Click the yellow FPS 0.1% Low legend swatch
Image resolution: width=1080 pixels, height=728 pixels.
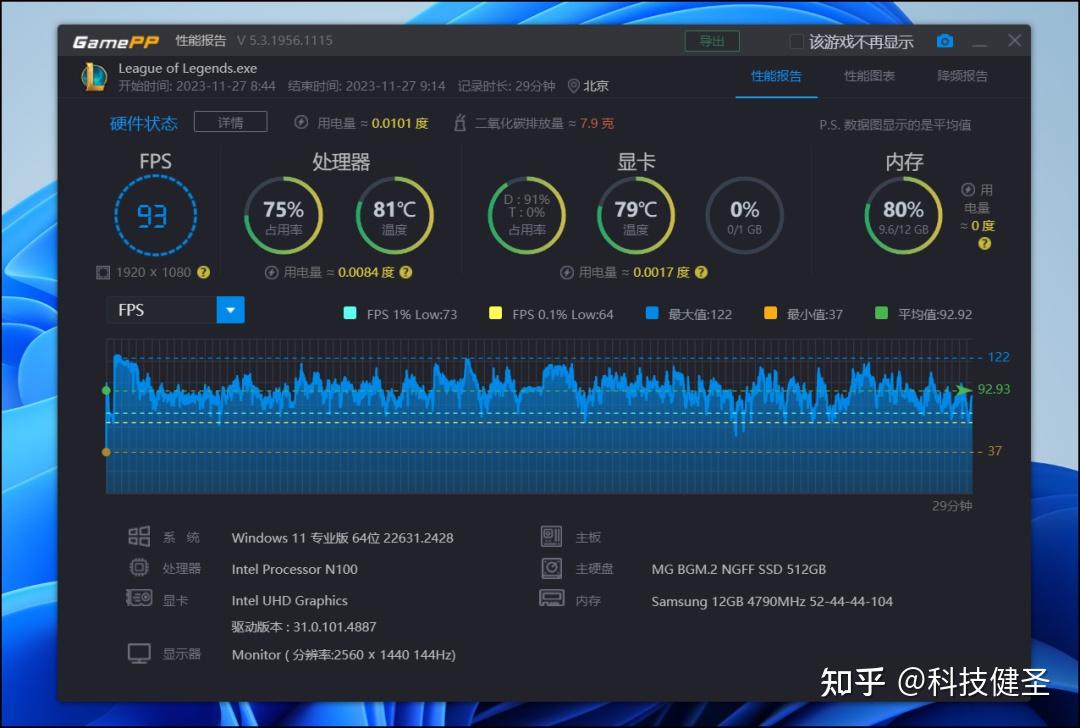[x=495, y=313]
